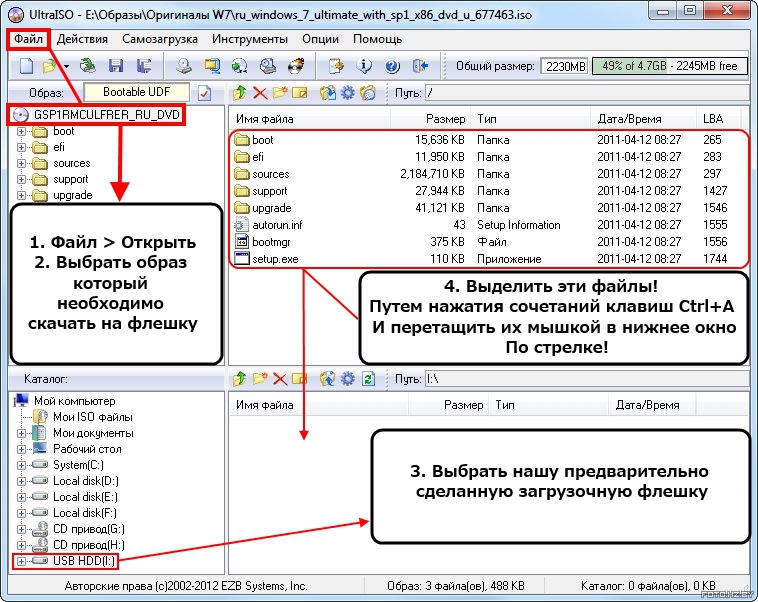Click the Help question mark icon

tap(392, 66)
